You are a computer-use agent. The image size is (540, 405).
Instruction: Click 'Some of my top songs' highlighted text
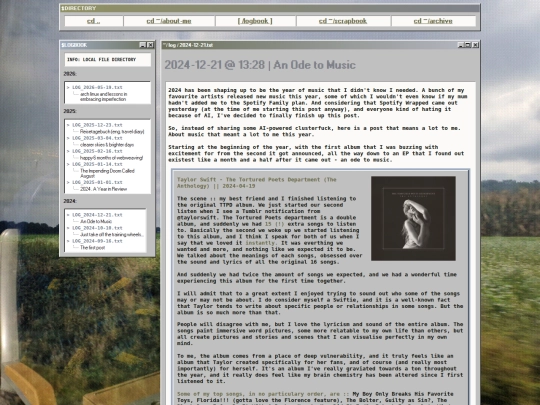[x=263, y=394]
